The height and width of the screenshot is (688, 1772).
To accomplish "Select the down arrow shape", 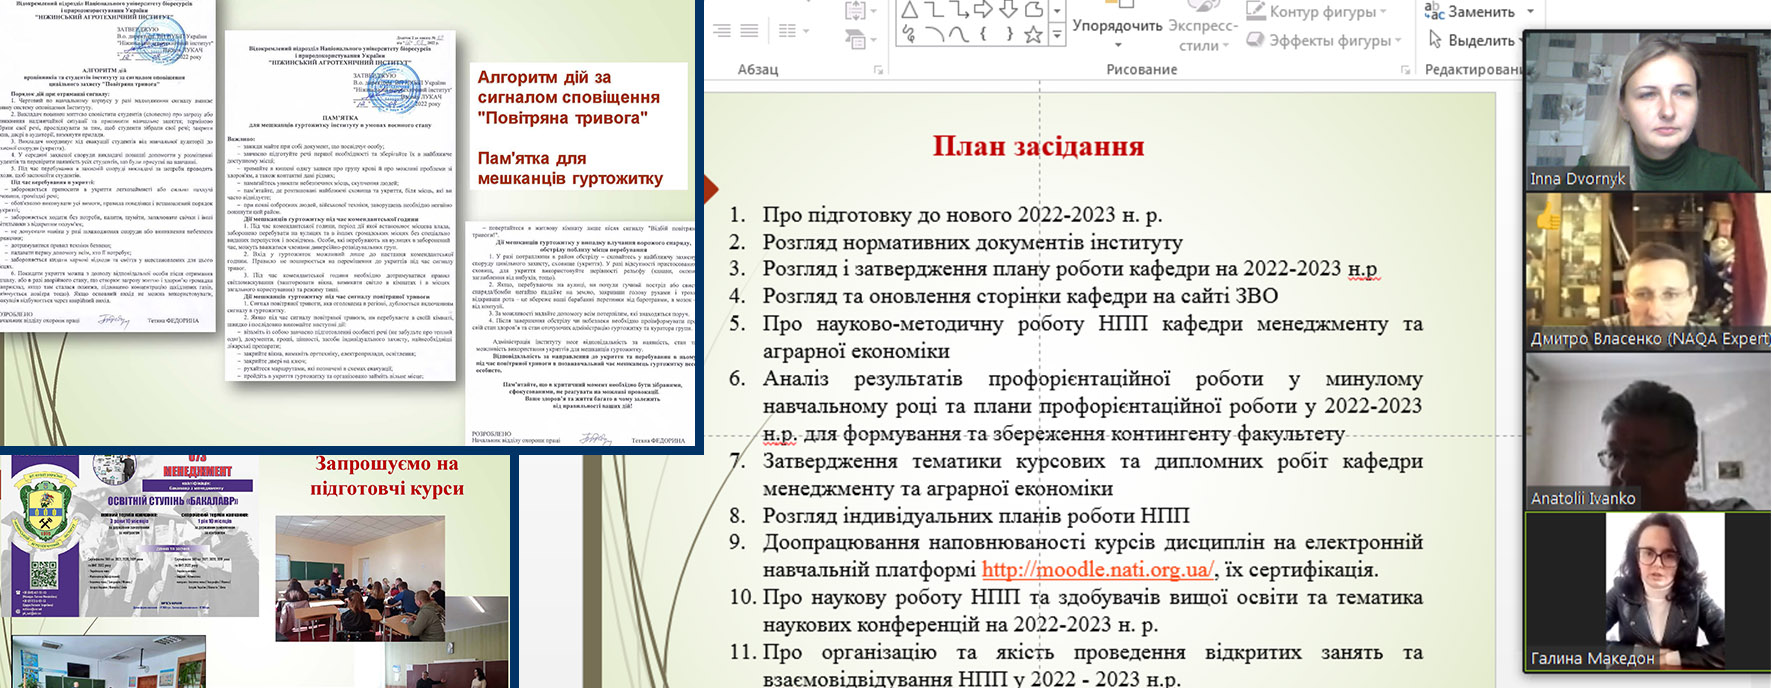I will pyautogui.click(x=1008, y=9).
